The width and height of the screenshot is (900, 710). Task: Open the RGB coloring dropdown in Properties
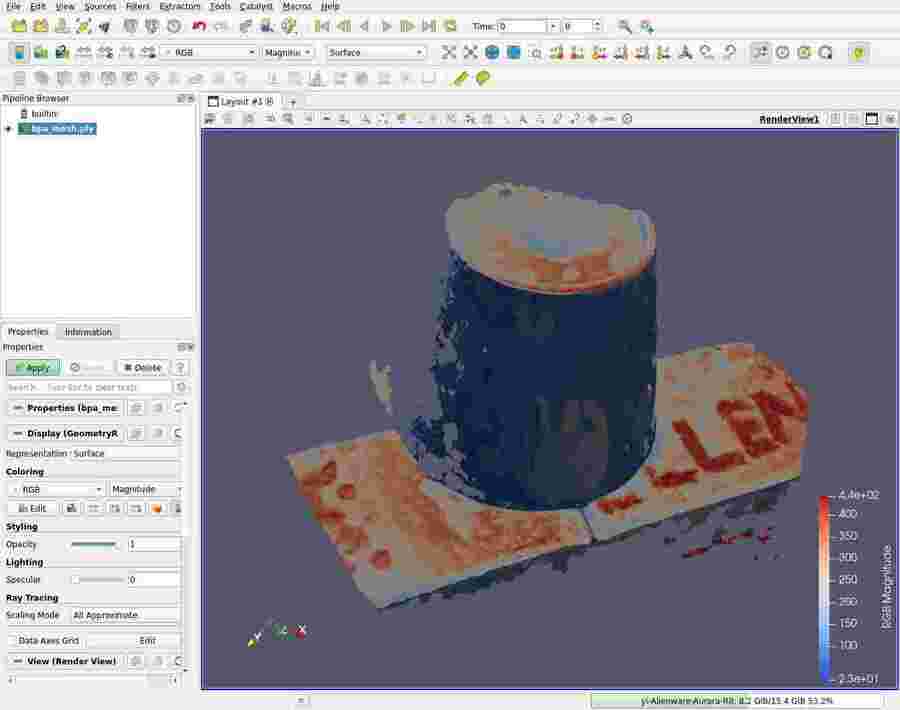(x=56, y=489)
